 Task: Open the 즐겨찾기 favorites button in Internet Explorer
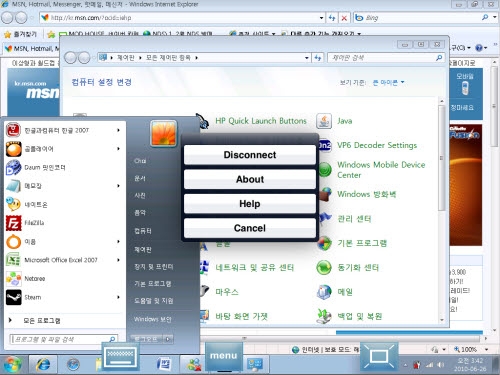point(21,34)
